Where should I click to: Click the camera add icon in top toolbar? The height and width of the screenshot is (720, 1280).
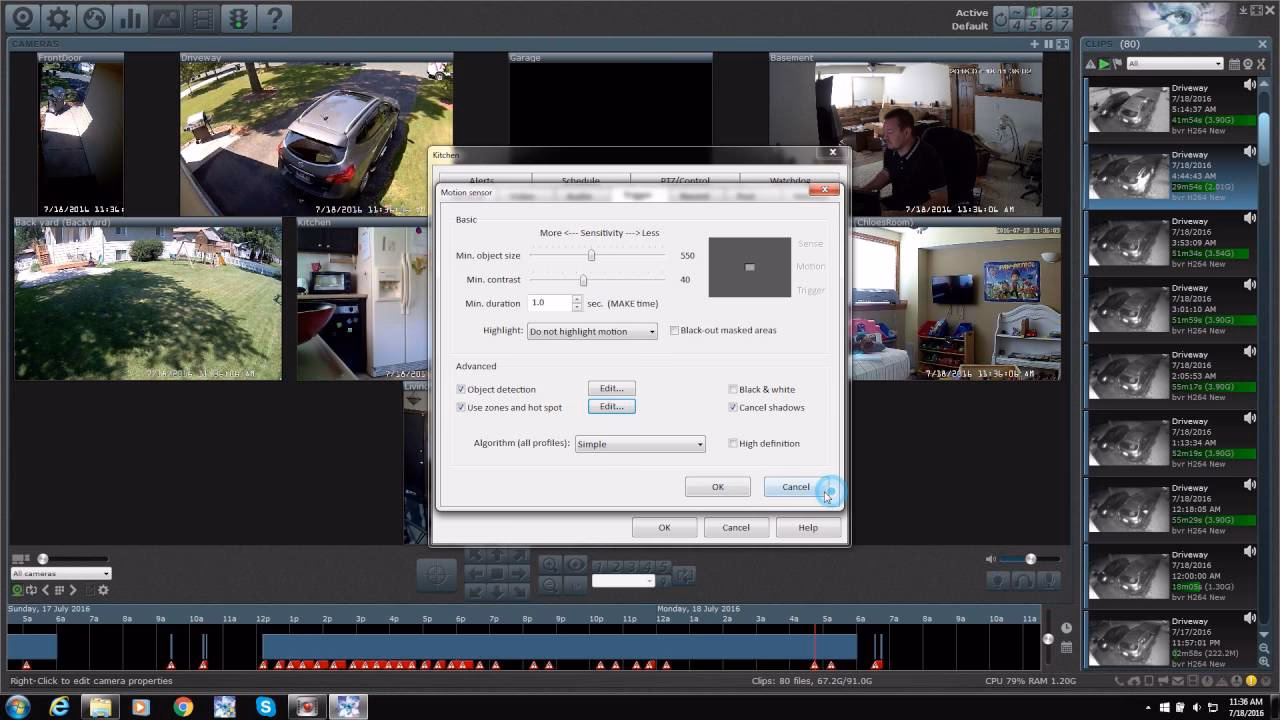pos(1035,44)
